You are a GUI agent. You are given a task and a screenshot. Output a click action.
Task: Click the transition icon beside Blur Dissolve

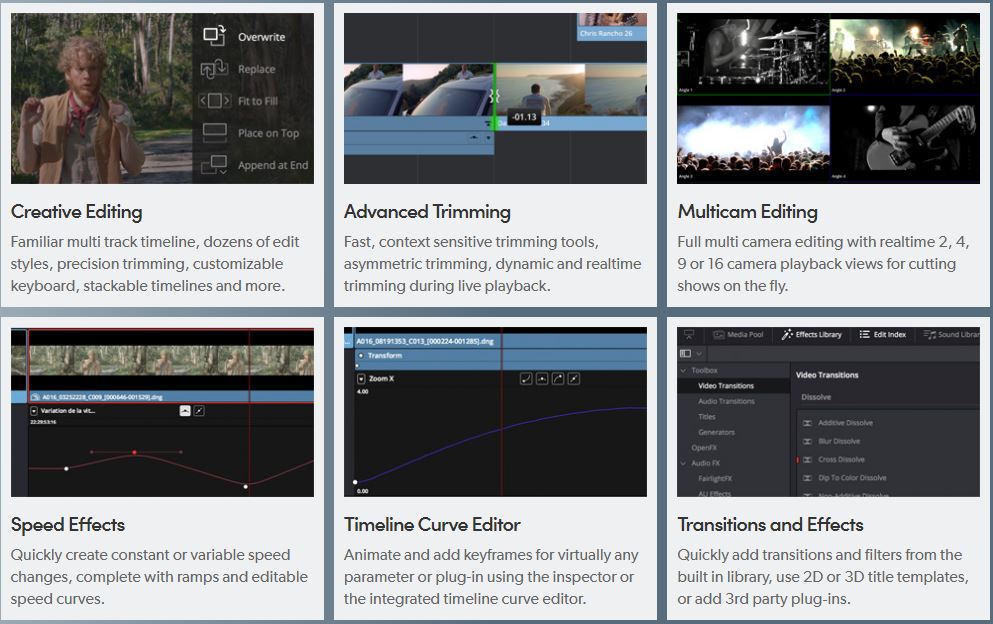click(x=807, y=442)
